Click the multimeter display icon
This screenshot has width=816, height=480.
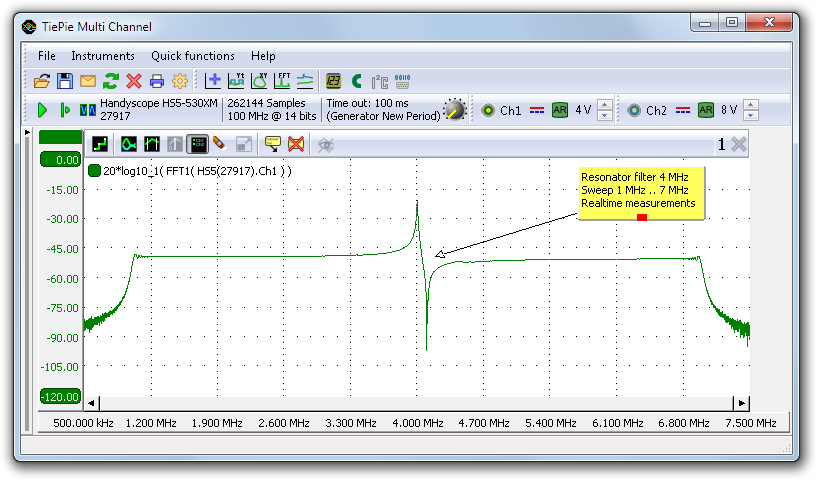pyautogui.click(x=333, y=81)
